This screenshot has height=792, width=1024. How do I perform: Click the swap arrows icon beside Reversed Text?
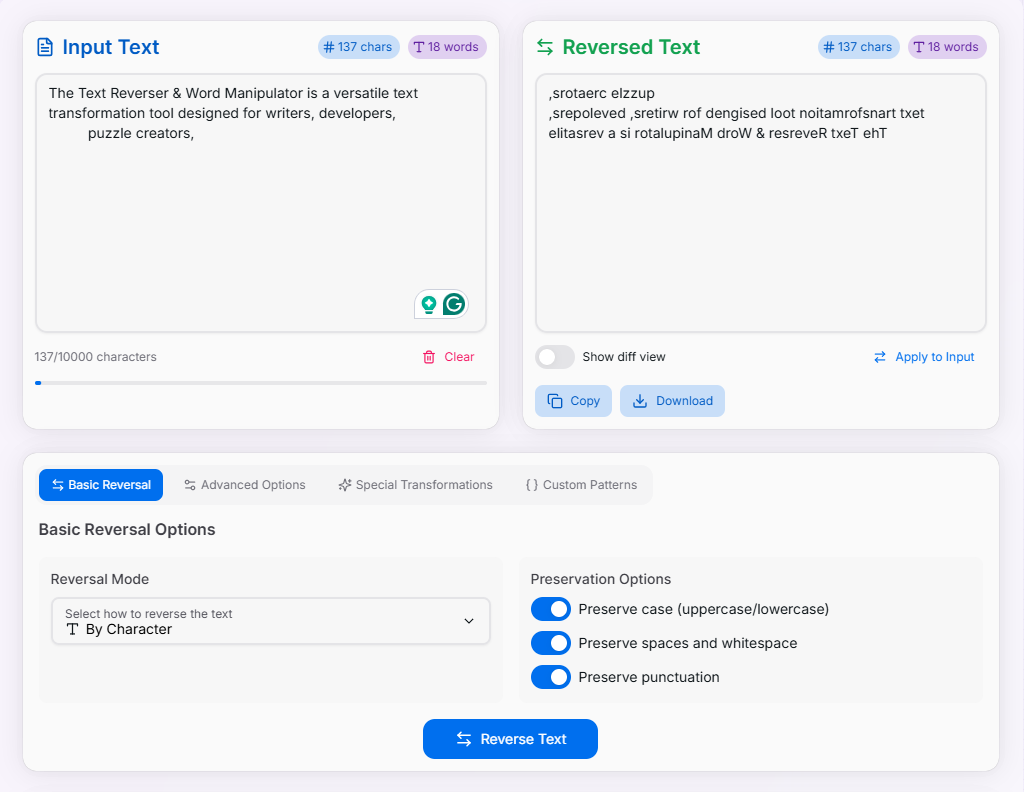click(x=545, y=46)
